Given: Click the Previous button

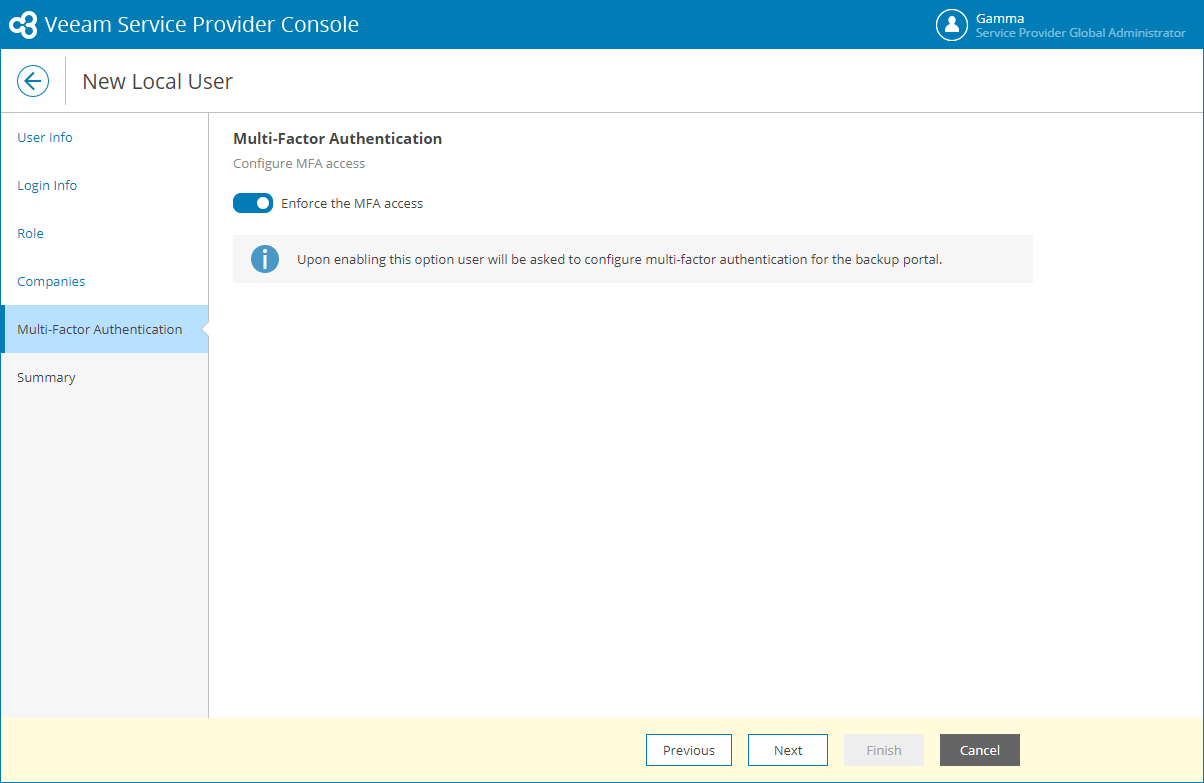Looking at the screenshot, I should [689, 750].
